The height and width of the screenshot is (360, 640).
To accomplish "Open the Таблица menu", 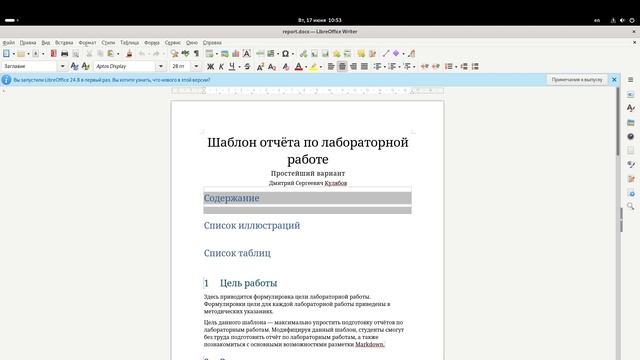I will point(129,42).
